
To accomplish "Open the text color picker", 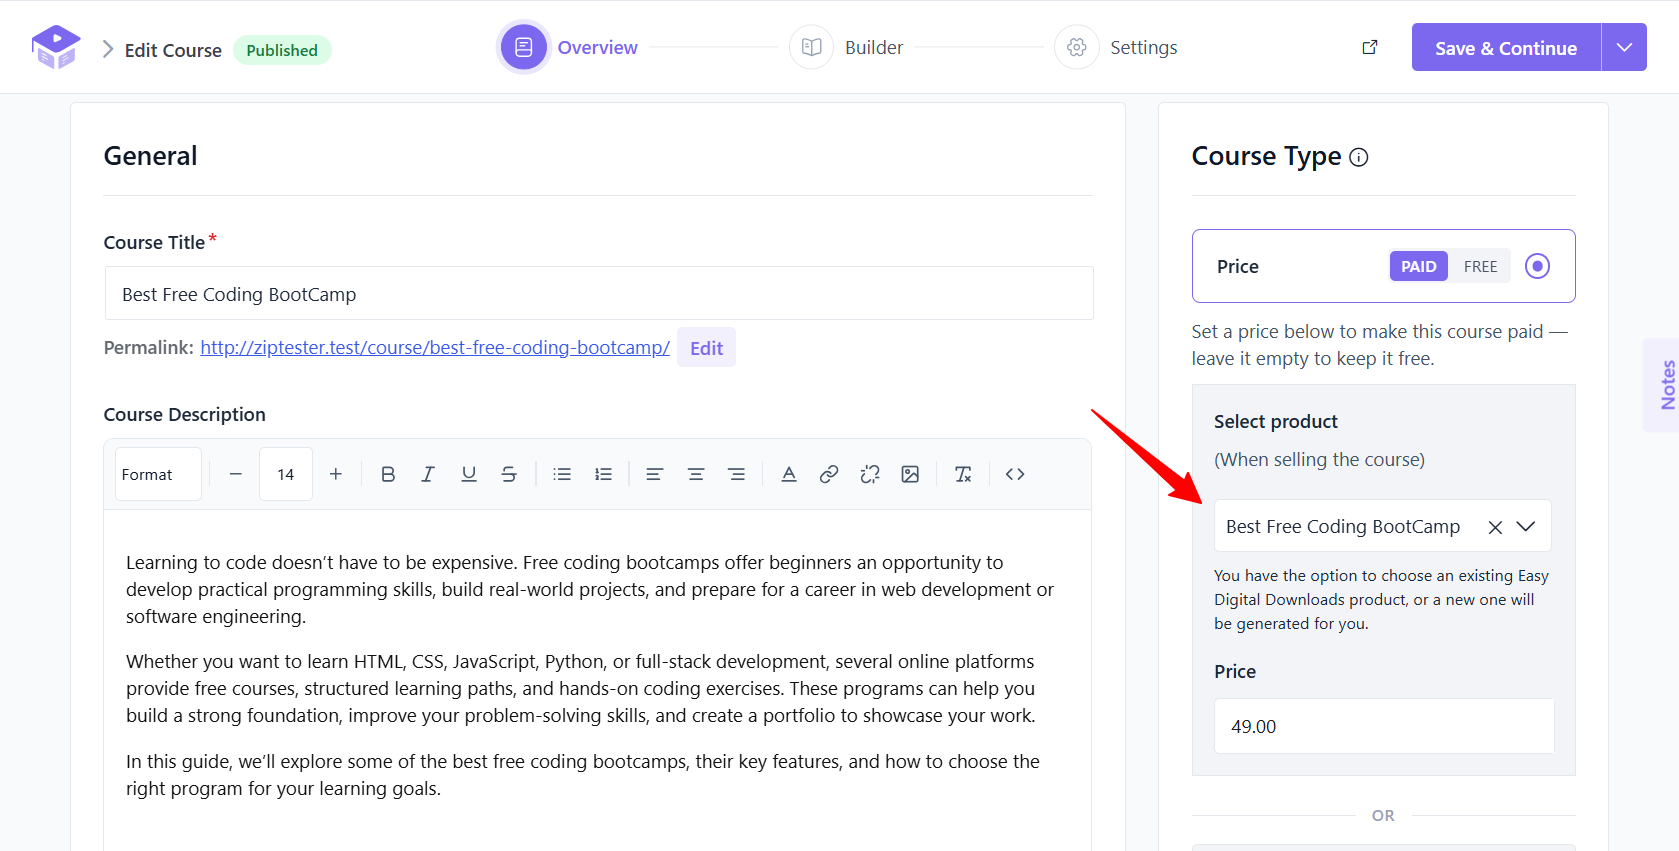I will point(789,474).
